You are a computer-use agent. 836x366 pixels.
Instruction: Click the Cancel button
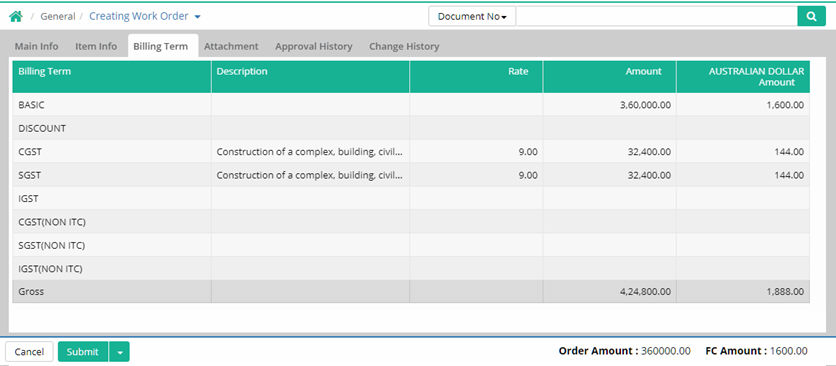(x=29, y=352)
